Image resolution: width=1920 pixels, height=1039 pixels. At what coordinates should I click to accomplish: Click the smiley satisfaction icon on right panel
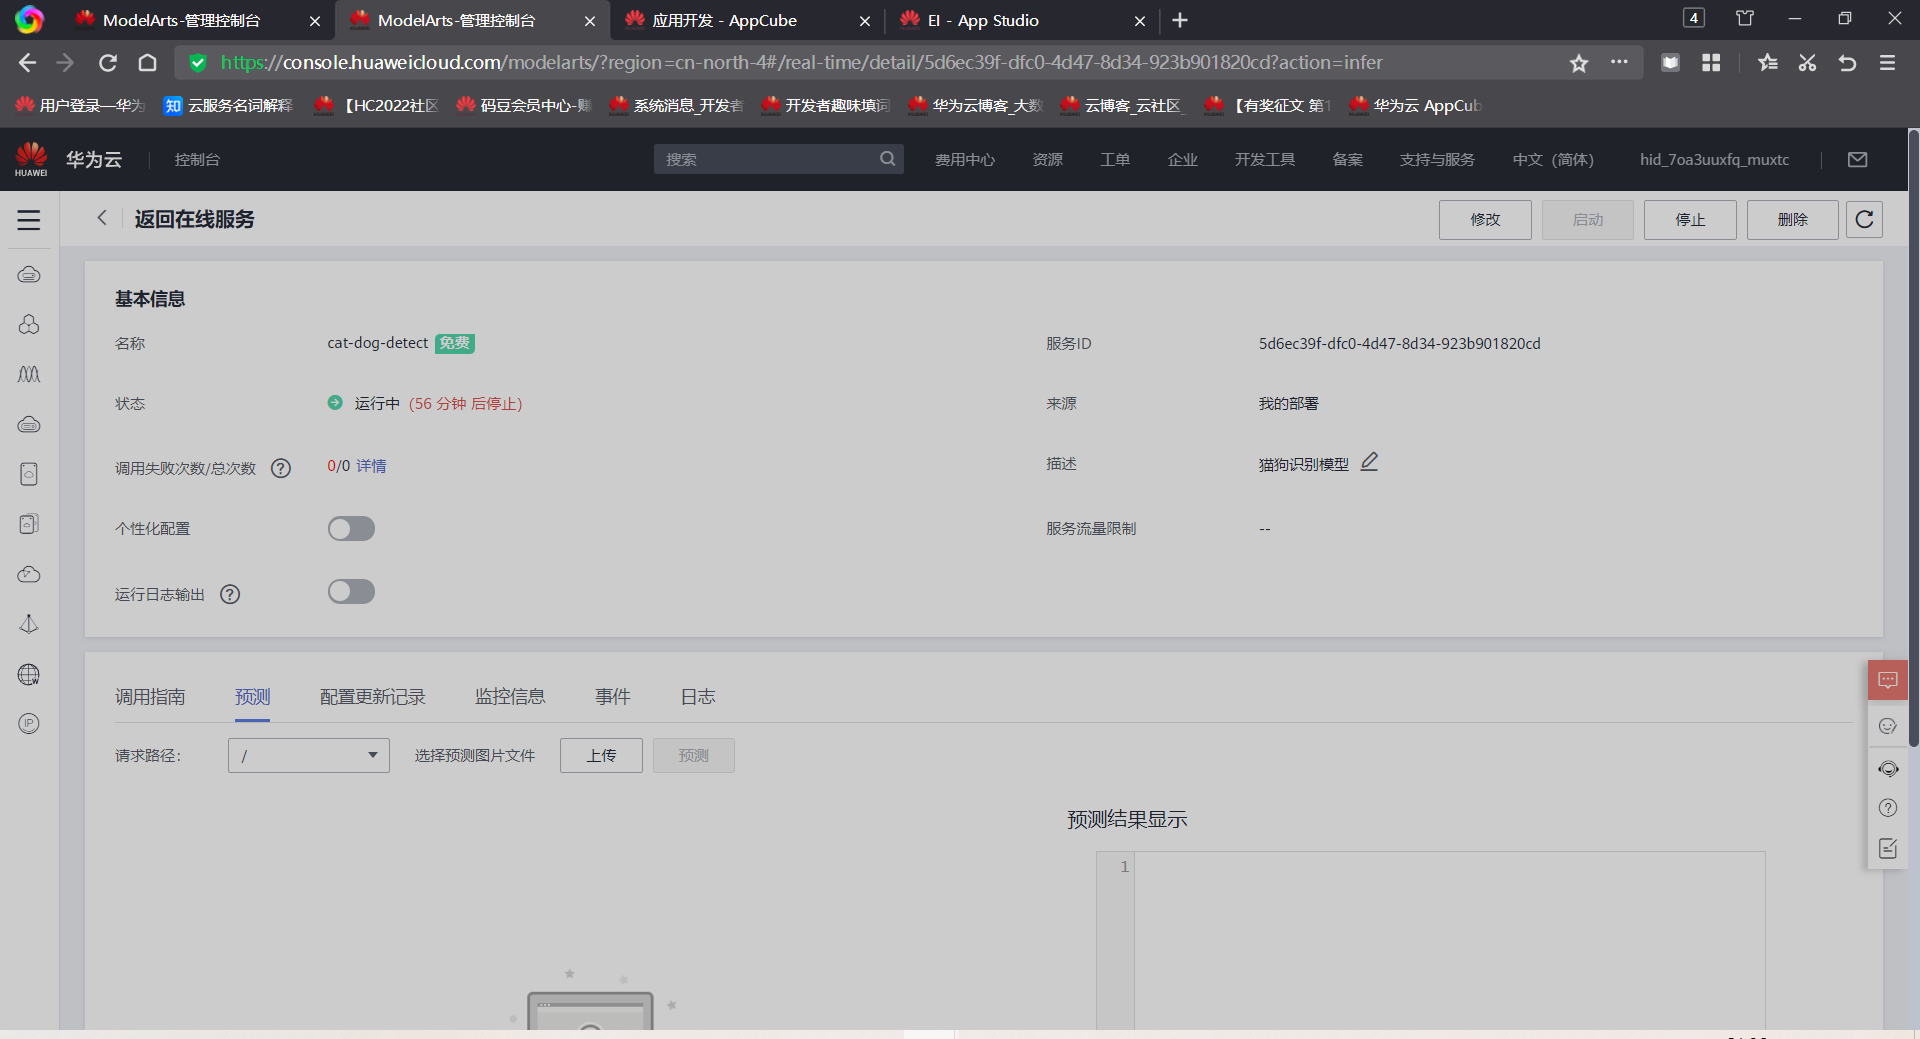pos(1888,726)
